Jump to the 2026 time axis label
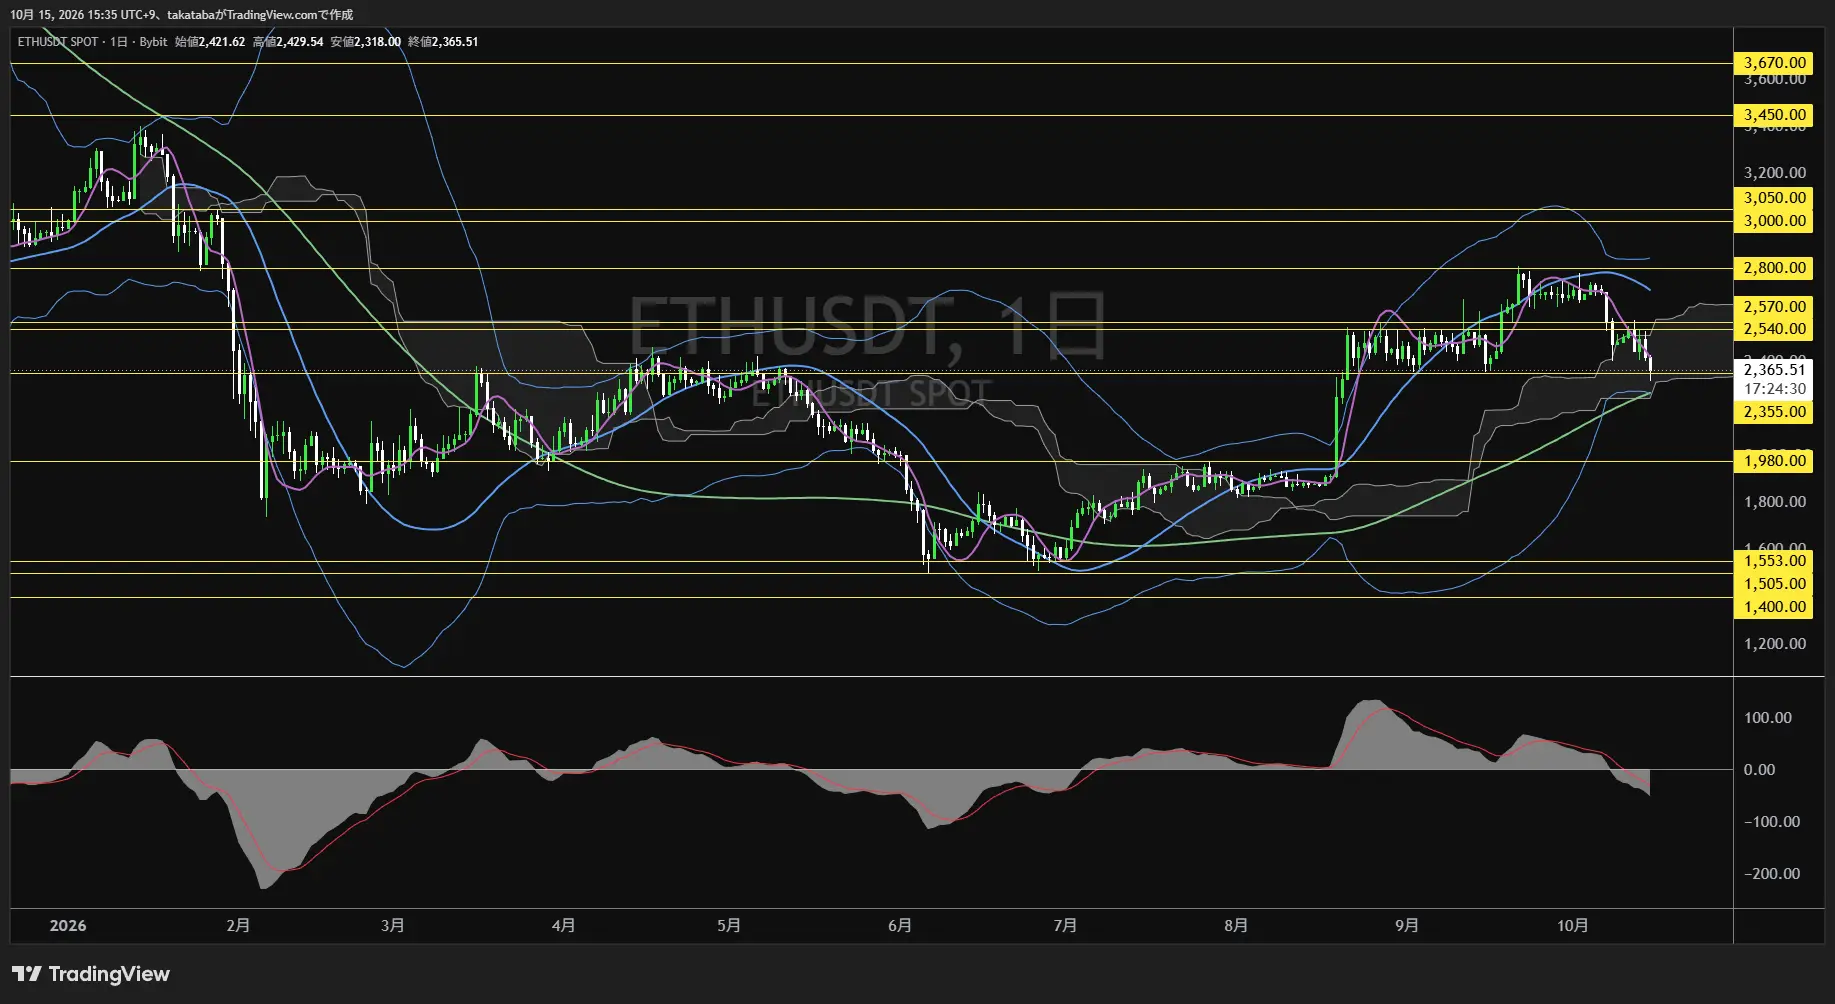The height and width of the screenshot is (1004, 1835). pos(68,926)
